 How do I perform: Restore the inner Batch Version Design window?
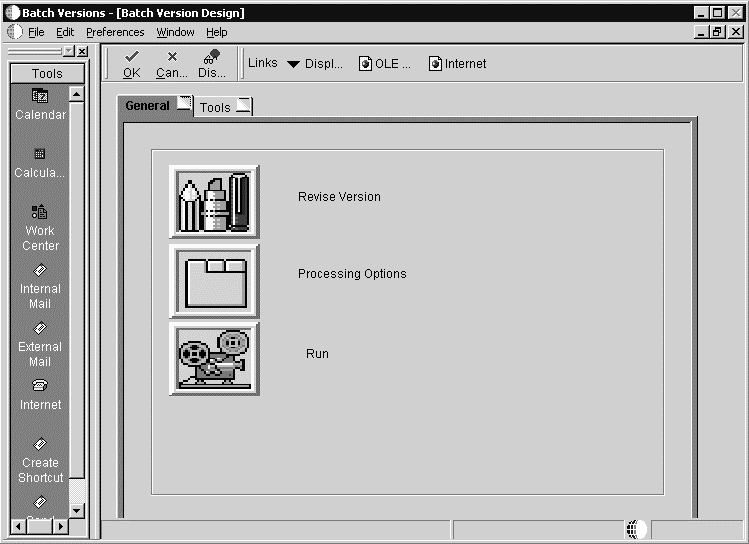pyautogui.click(x=717, y=32)
